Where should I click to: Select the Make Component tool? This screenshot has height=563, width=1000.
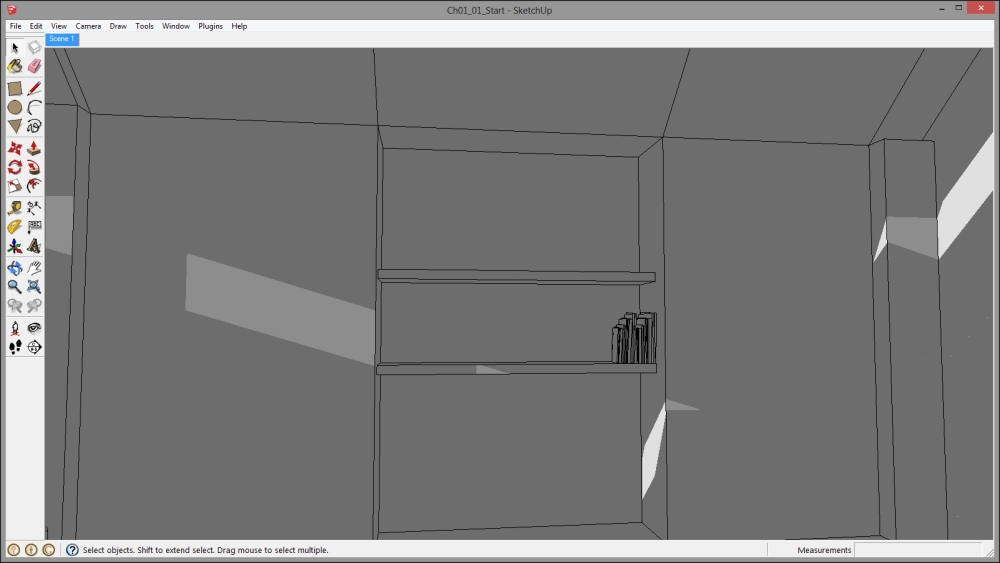pos(34,48)
